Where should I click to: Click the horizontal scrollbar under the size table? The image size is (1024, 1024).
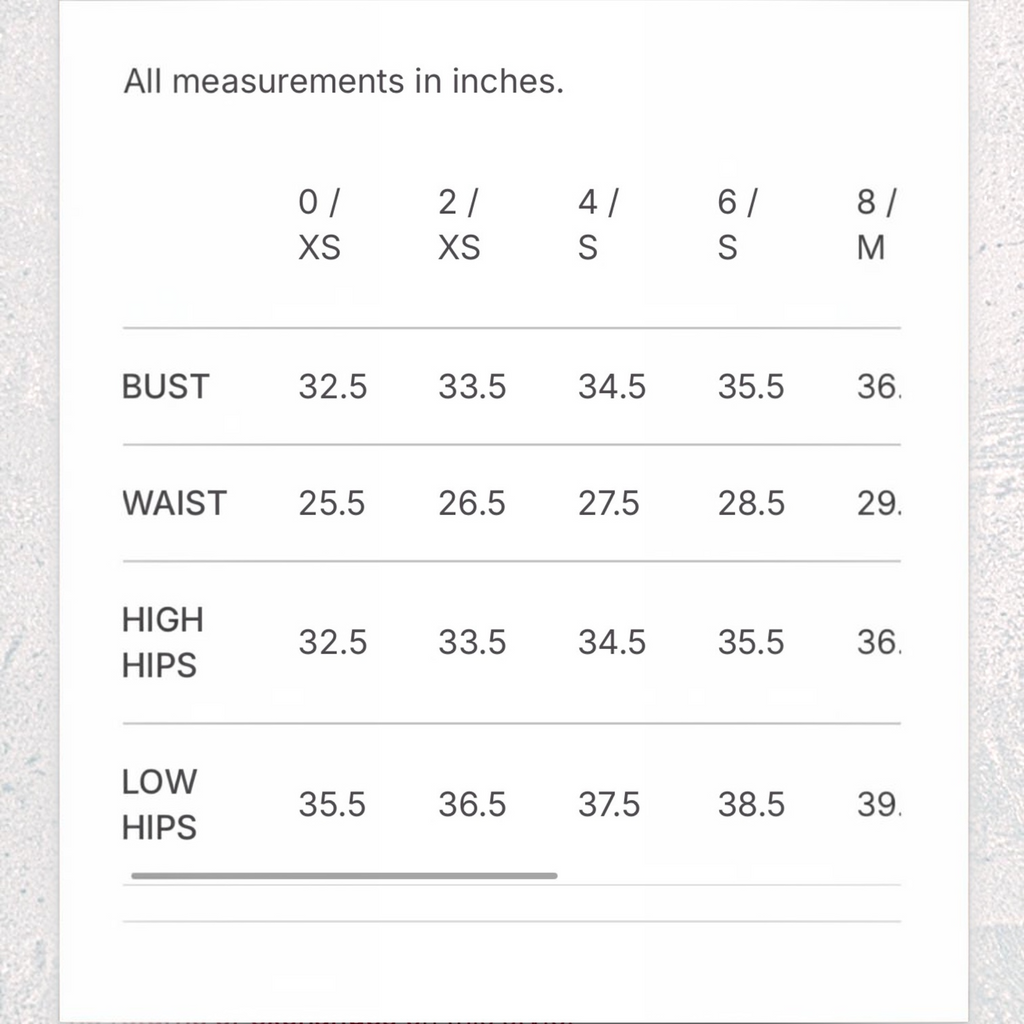(344, 876)
